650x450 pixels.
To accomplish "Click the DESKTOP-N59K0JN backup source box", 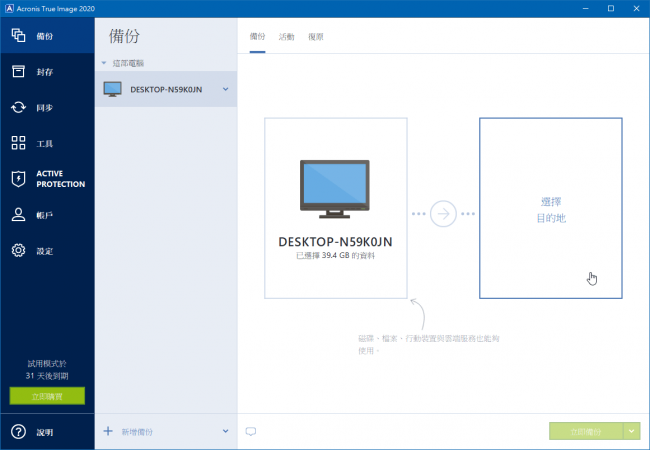I will pyautogui.click(x=335, y=208).
